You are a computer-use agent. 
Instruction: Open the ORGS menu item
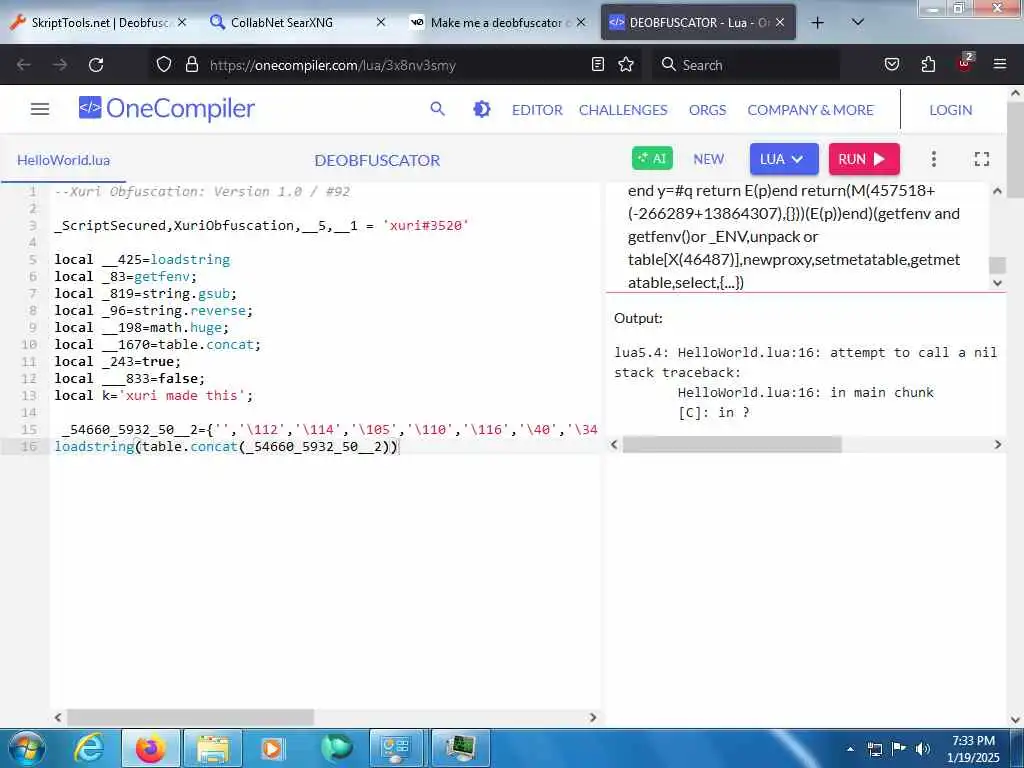point(707,110)
